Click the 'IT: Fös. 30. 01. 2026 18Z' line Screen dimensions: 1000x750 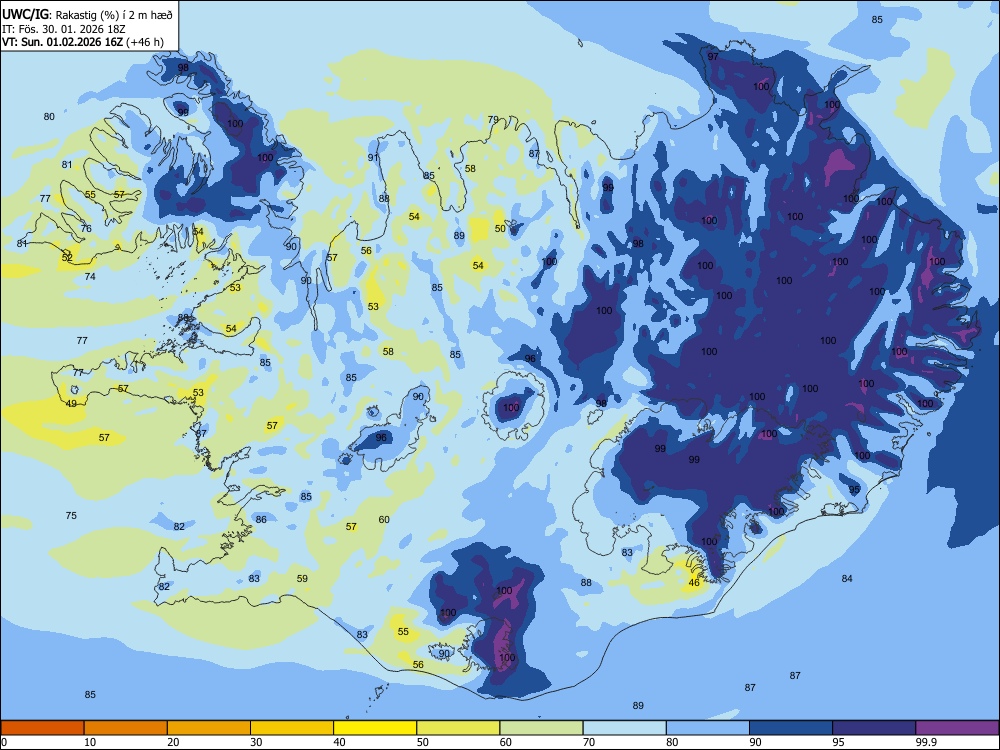pos(64,29)
